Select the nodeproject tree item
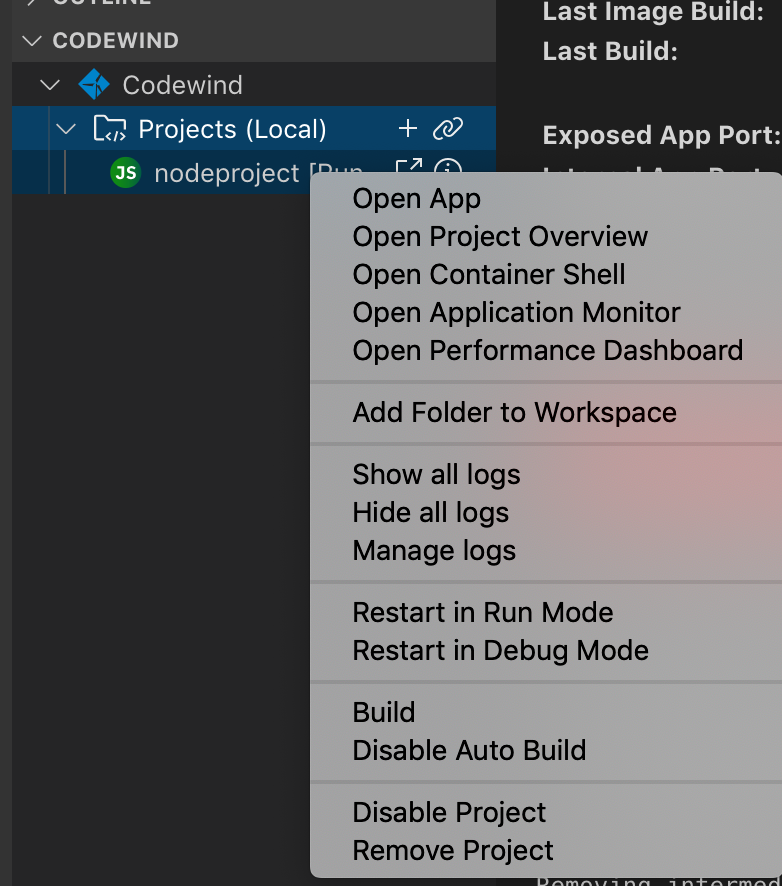 click(225, 173)
